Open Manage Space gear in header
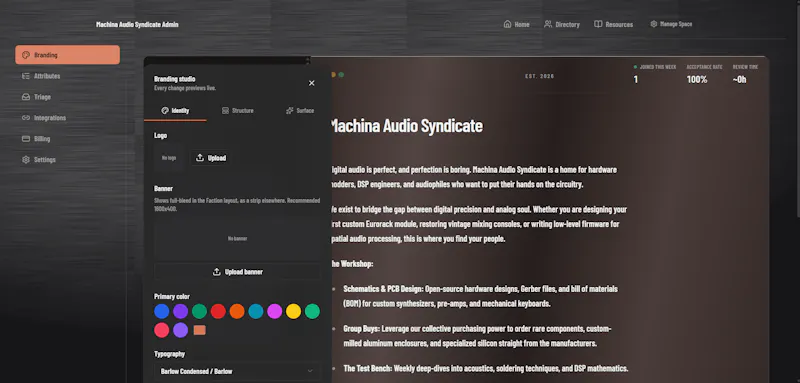The image size is (800, 383). pyautogui.click(x=654, y=24)
